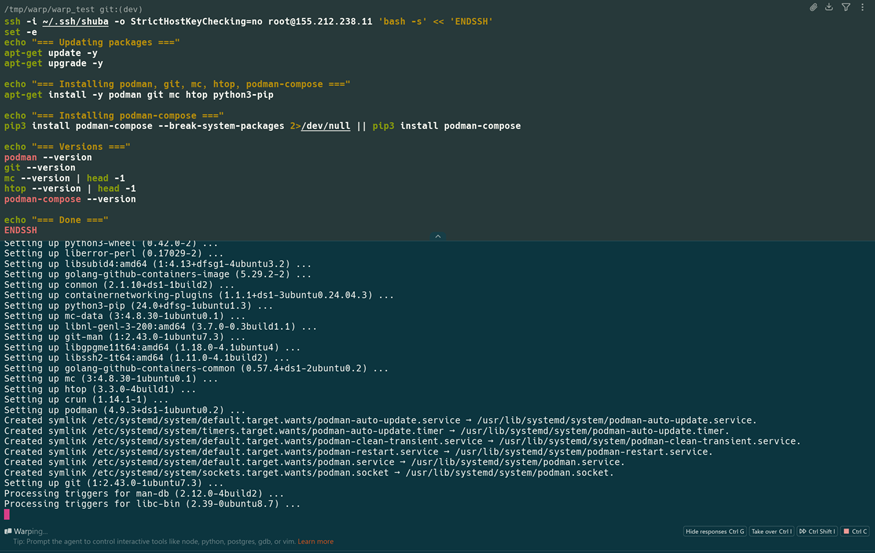Click the /dev/null path in the command
Image resolution: width=875 pixels, height=553 pixels.
click(325, 126)
